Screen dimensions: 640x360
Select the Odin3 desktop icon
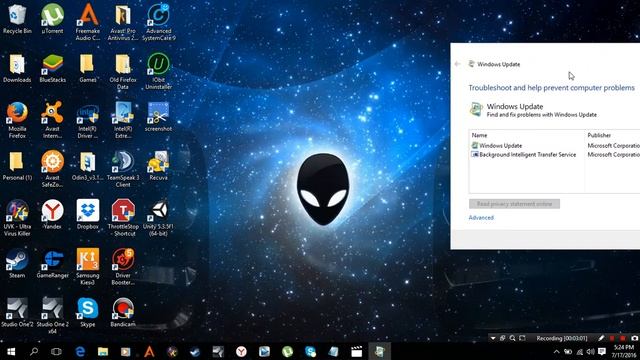[88, 166]
